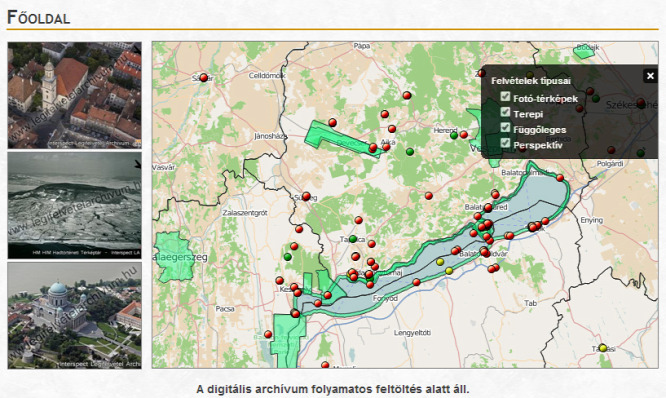
Task: Toggle the Függőleges checkbox
Action: (x=505, y=127)
